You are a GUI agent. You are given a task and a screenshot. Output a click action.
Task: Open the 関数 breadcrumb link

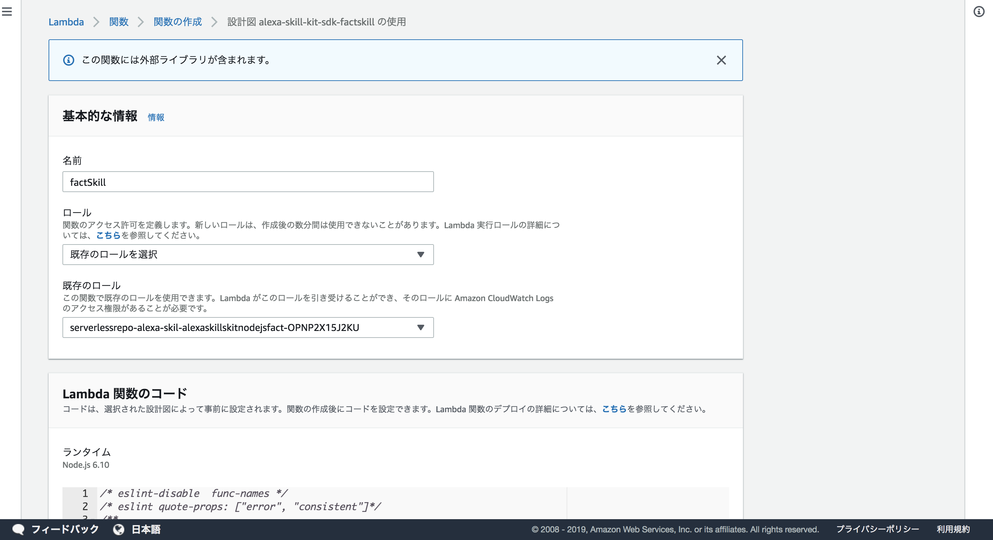(118, 22)
